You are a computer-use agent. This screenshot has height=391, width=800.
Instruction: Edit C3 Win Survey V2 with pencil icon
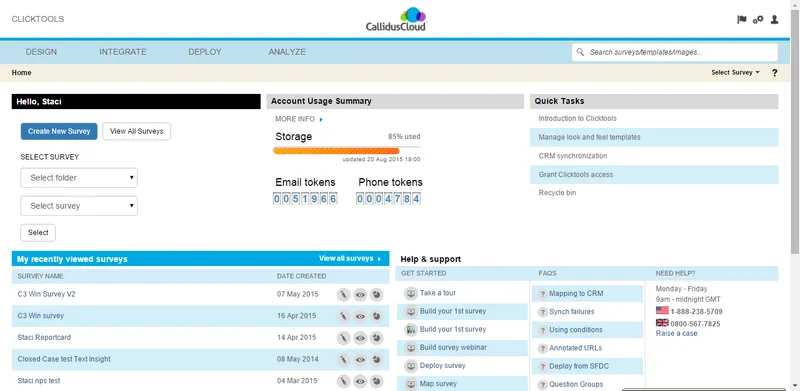tap(343, 295)
